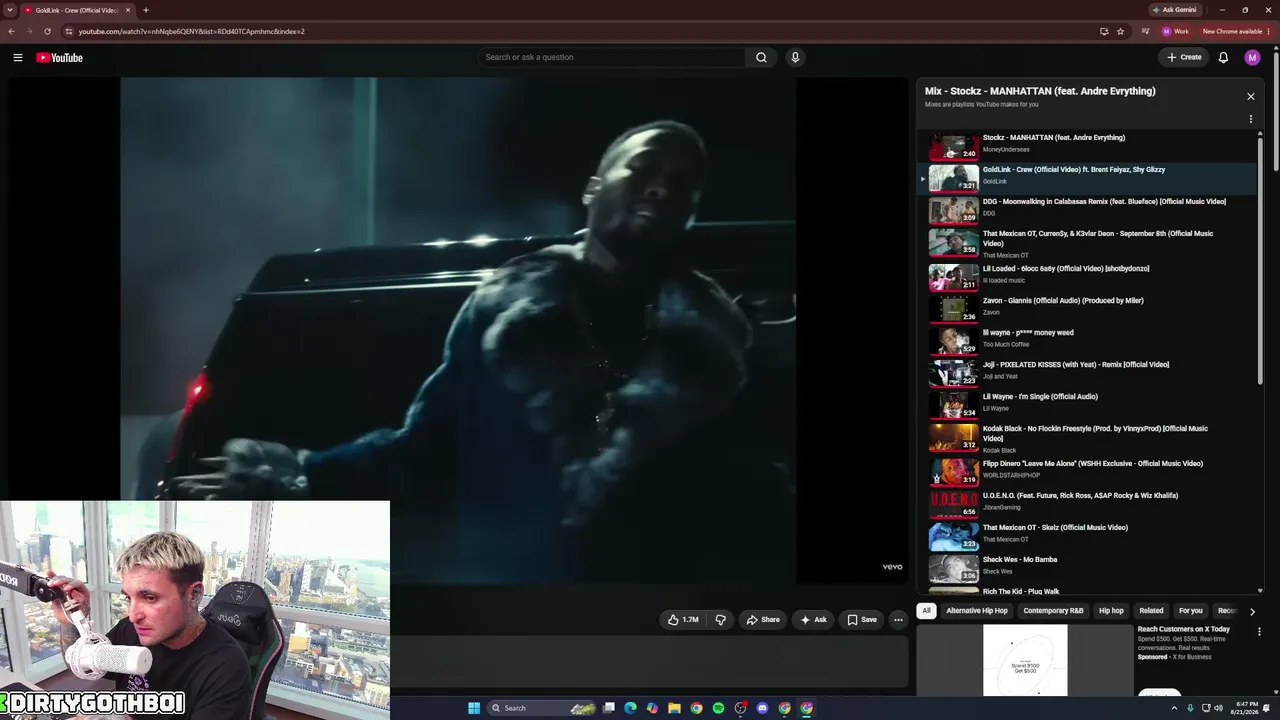Dislike the video with thumbs down
1280x720 pixels.
click(720, 620)
